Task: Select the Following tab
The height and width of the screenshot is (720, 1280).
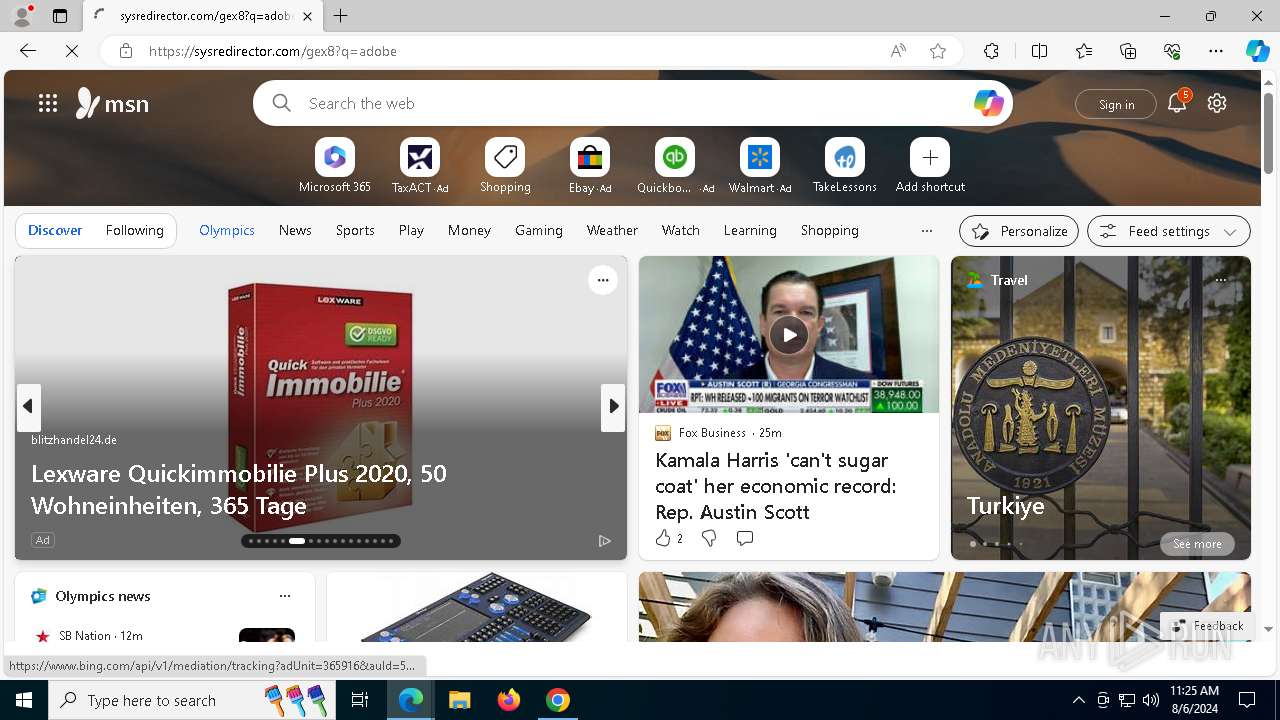Action: (x=135, y=230)
